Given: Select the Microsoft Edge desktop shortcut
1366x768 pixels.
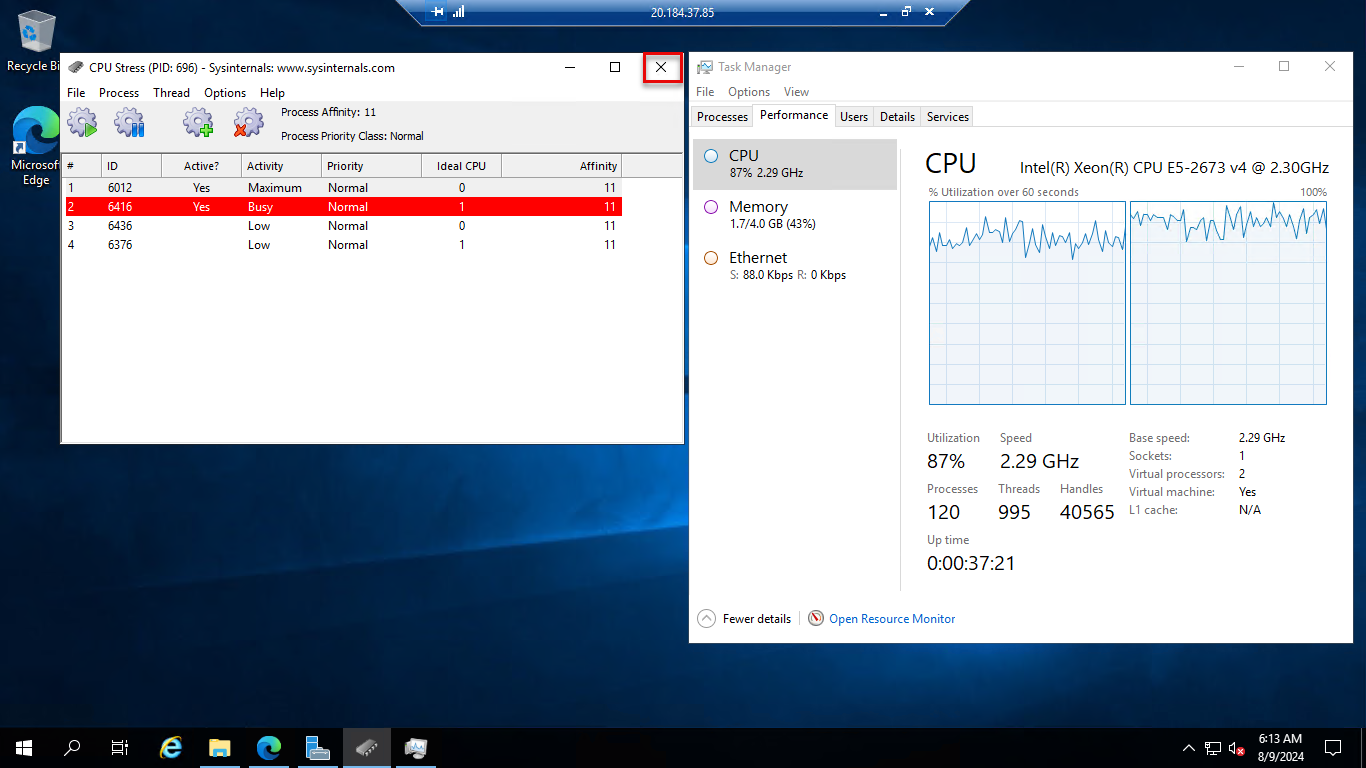Looking at the screenshot, I should click(x=34, y=147).
